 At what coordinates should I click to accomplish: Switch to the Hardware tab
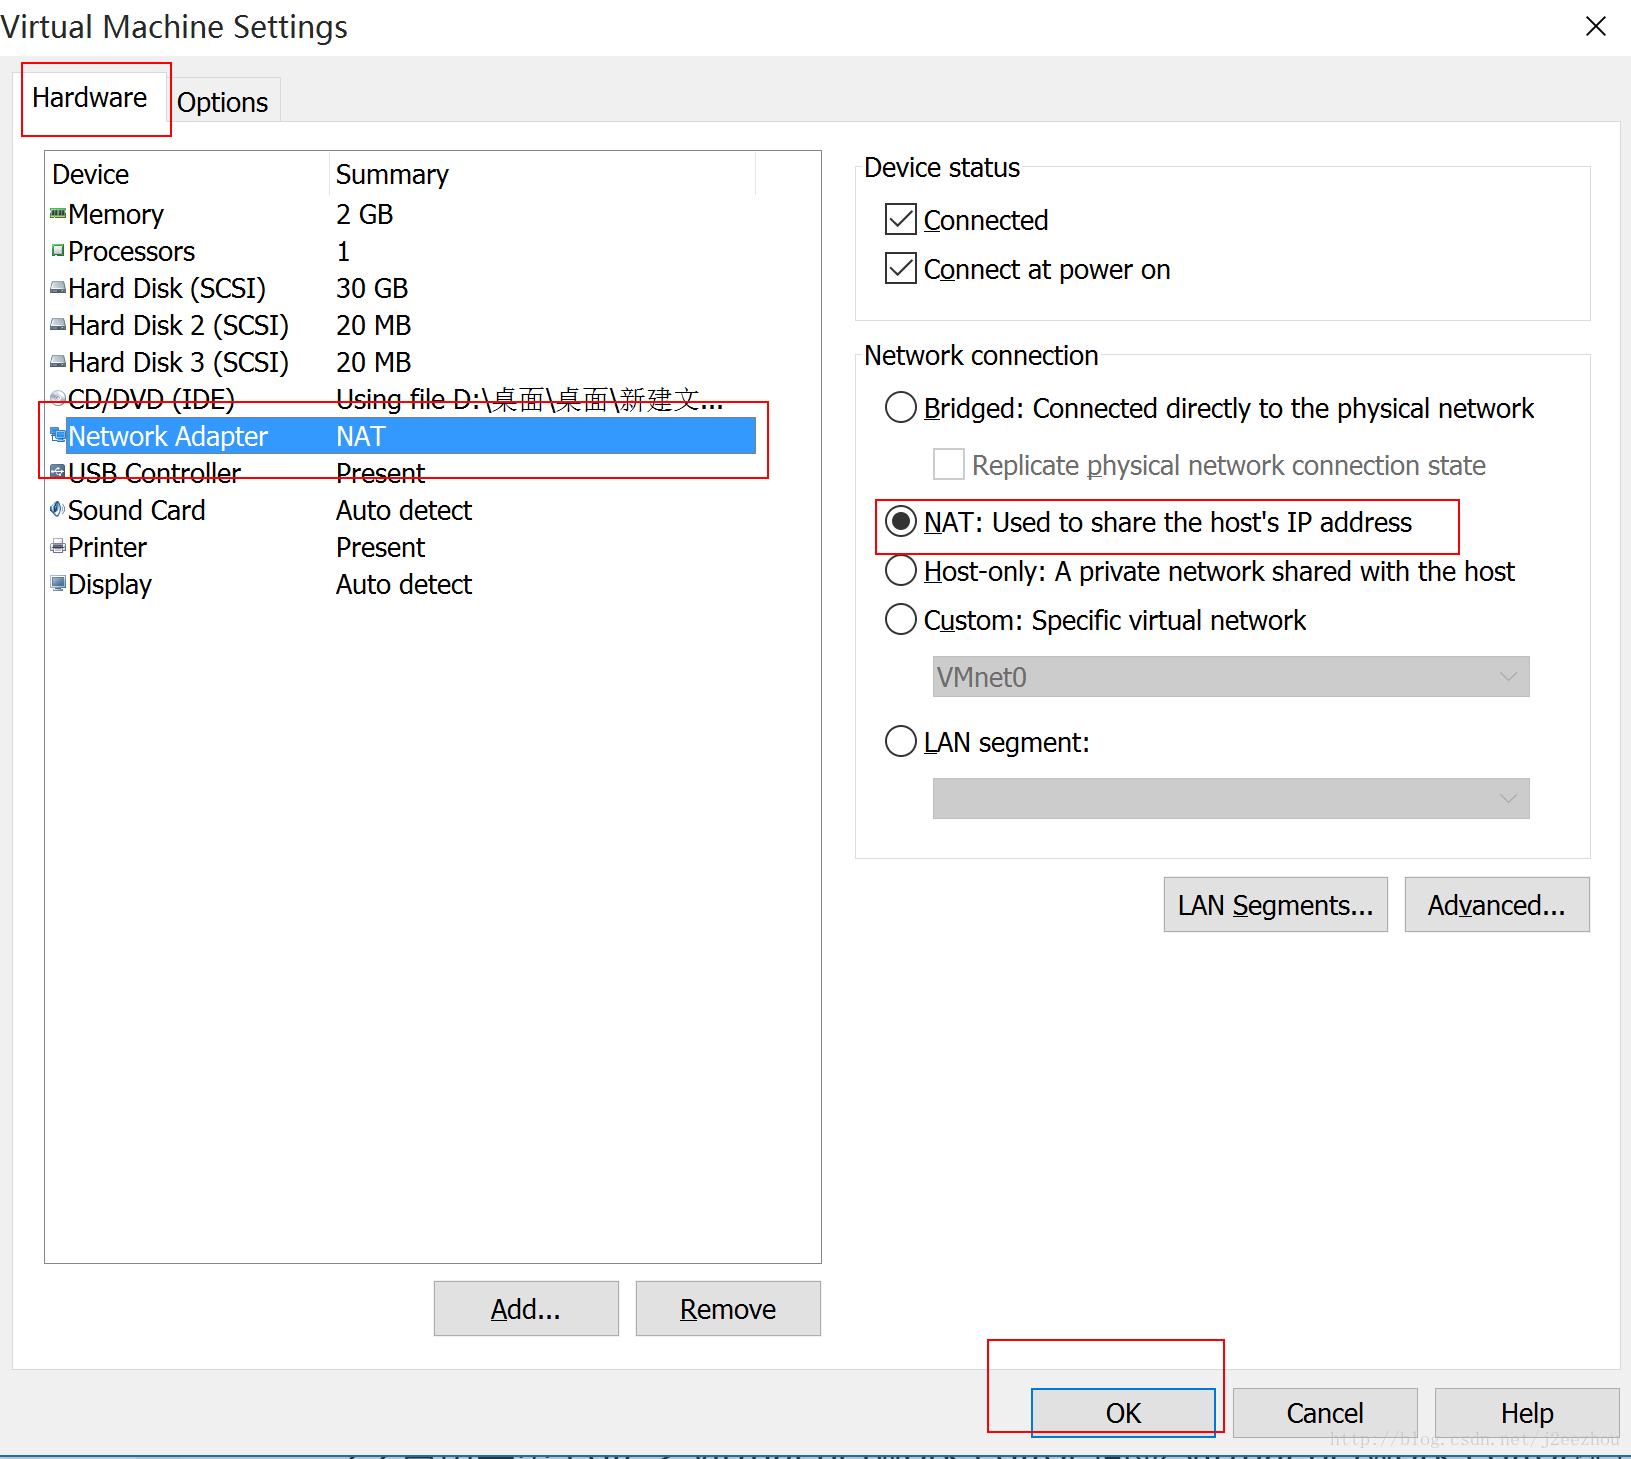[90, 98]
